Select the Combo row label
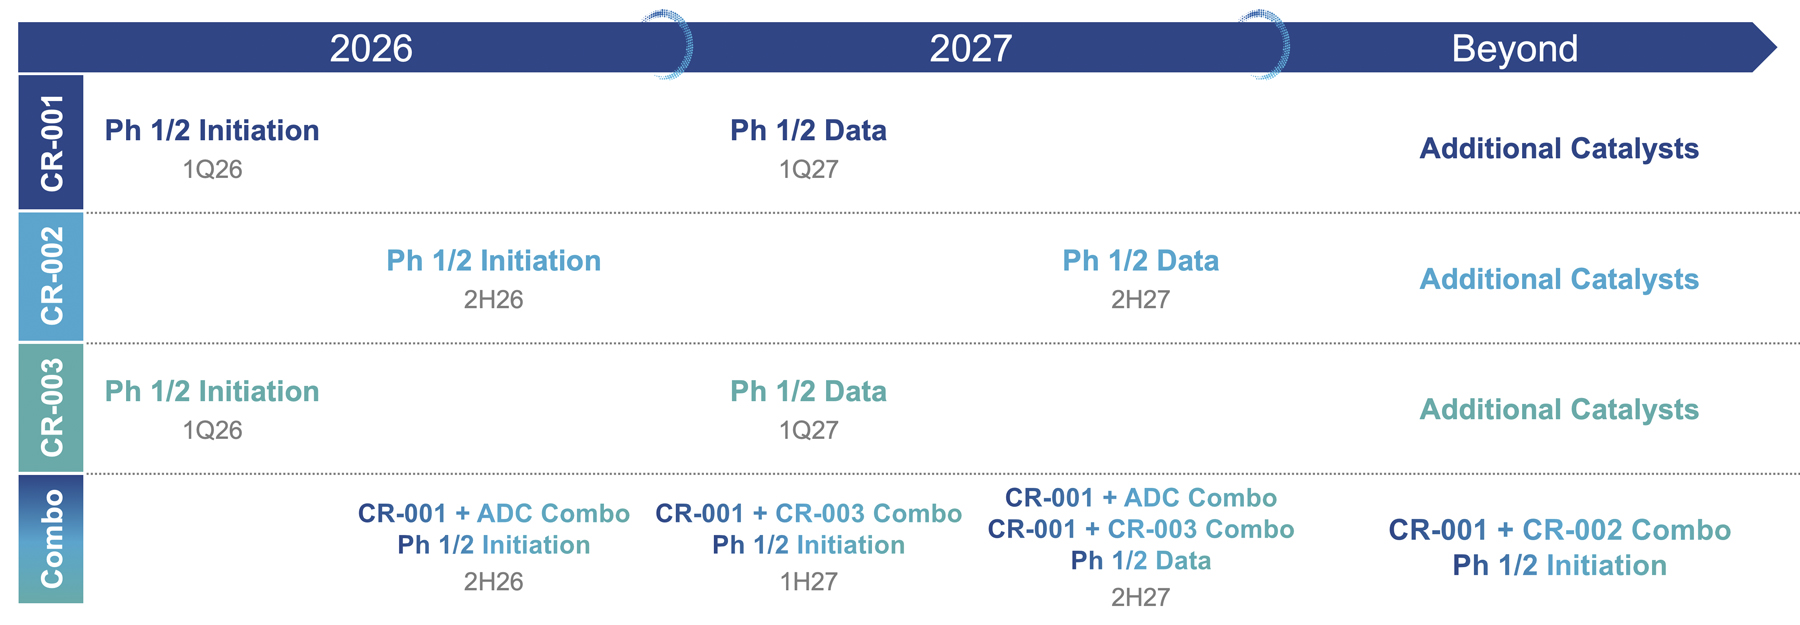The image size is (1800, 625). pyautogui.click(x=51, y=538)
